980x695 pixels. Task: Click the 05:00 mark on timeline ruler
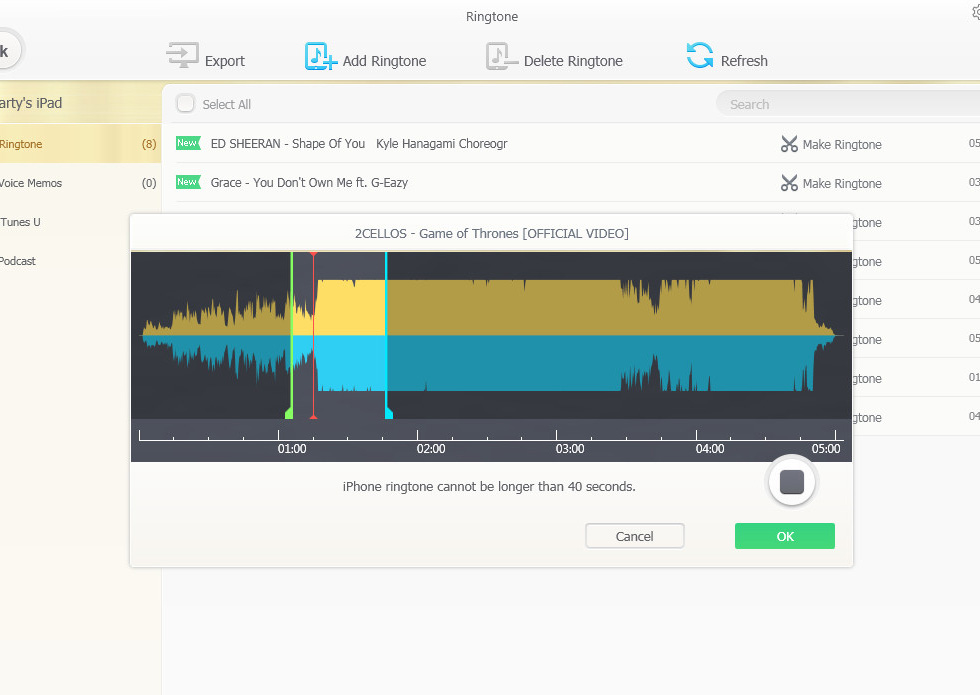coord(826,449)
